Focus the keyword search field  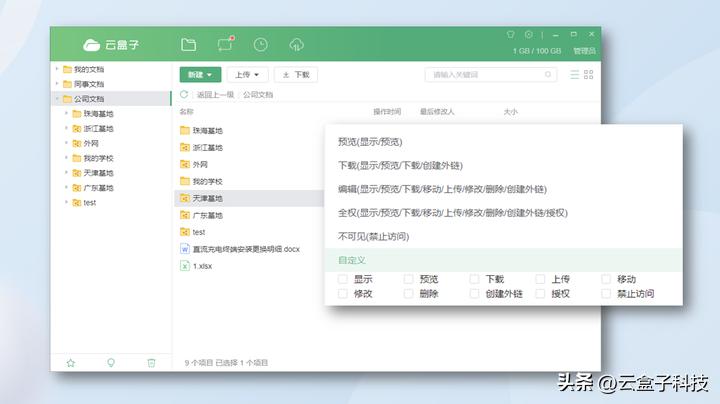click(490, 74)
